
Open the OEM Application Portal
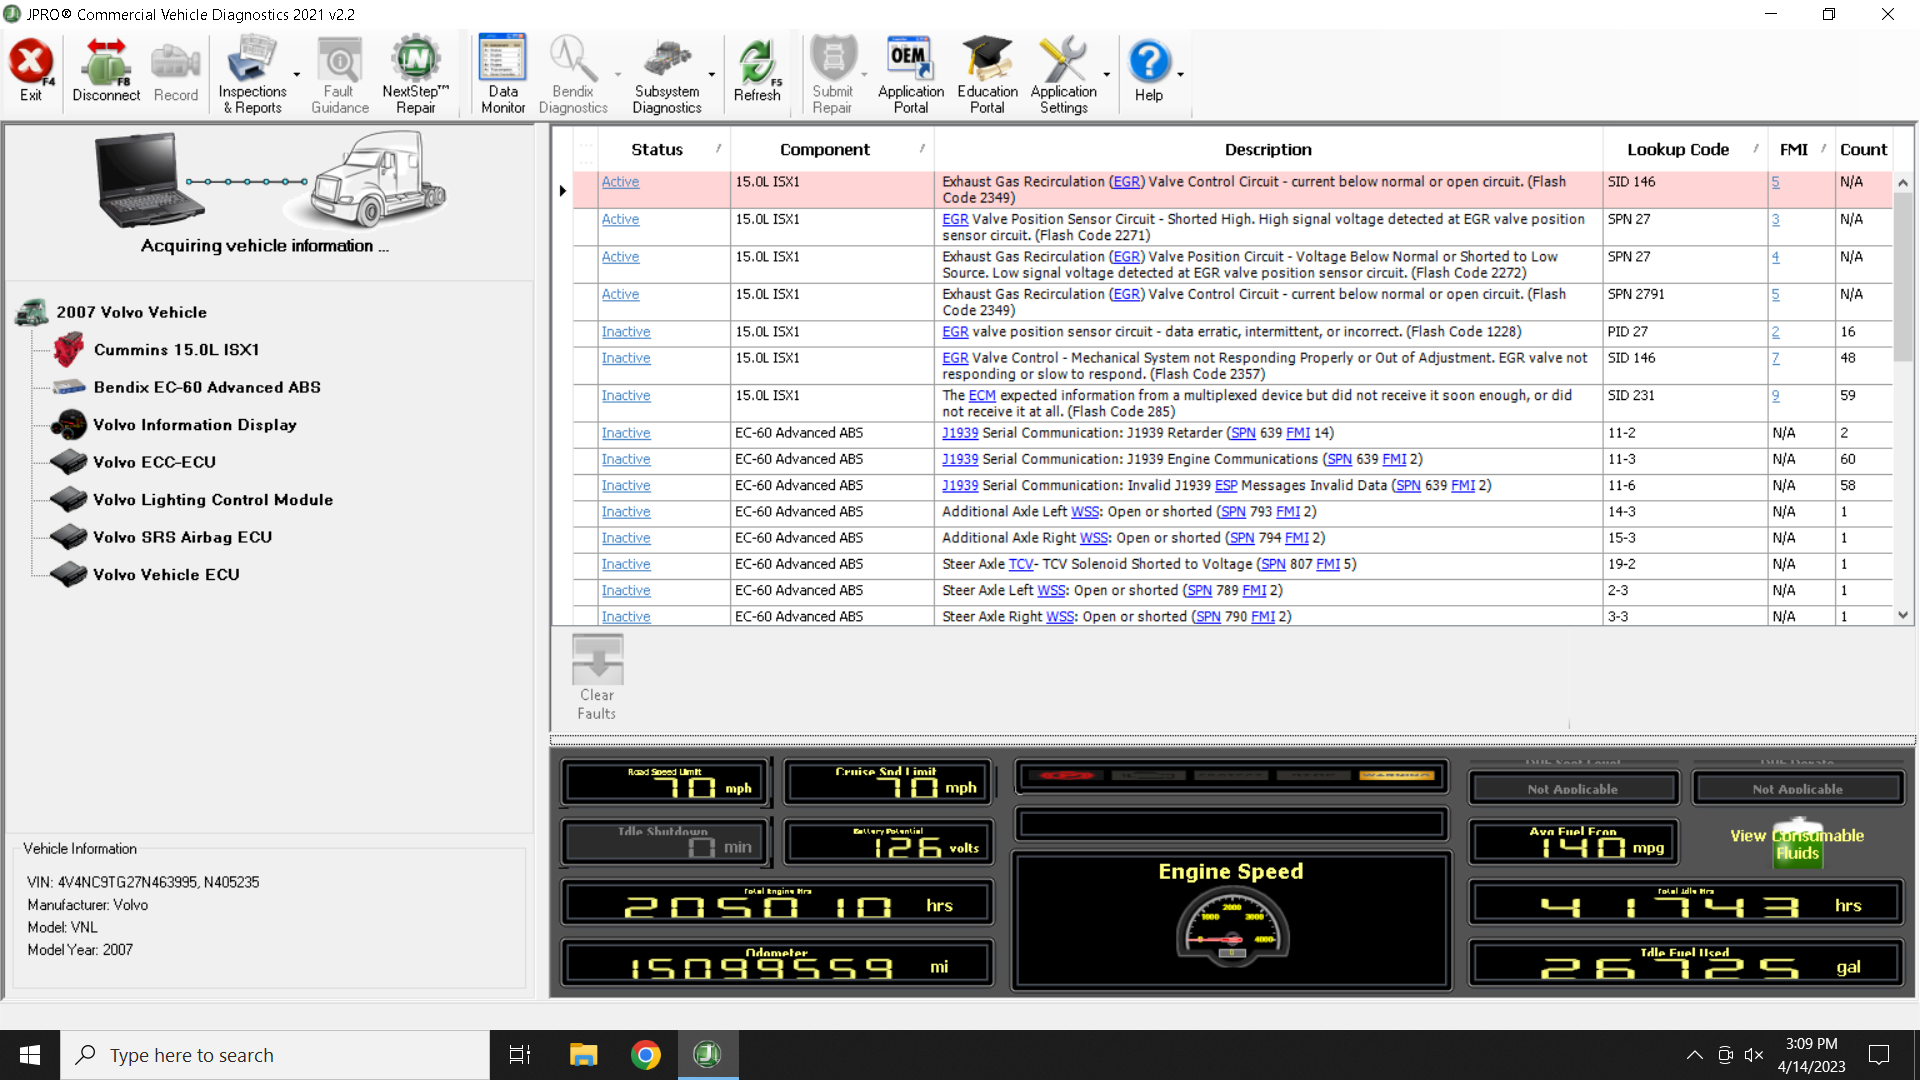tap(910, 75)
